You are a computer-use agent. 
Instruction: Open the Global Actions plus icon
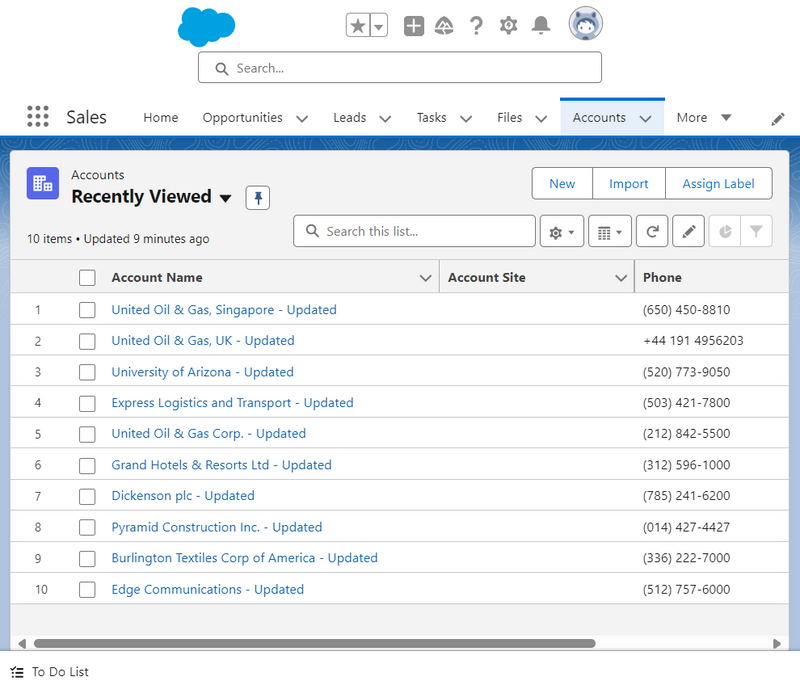click(x=414, y=26)
